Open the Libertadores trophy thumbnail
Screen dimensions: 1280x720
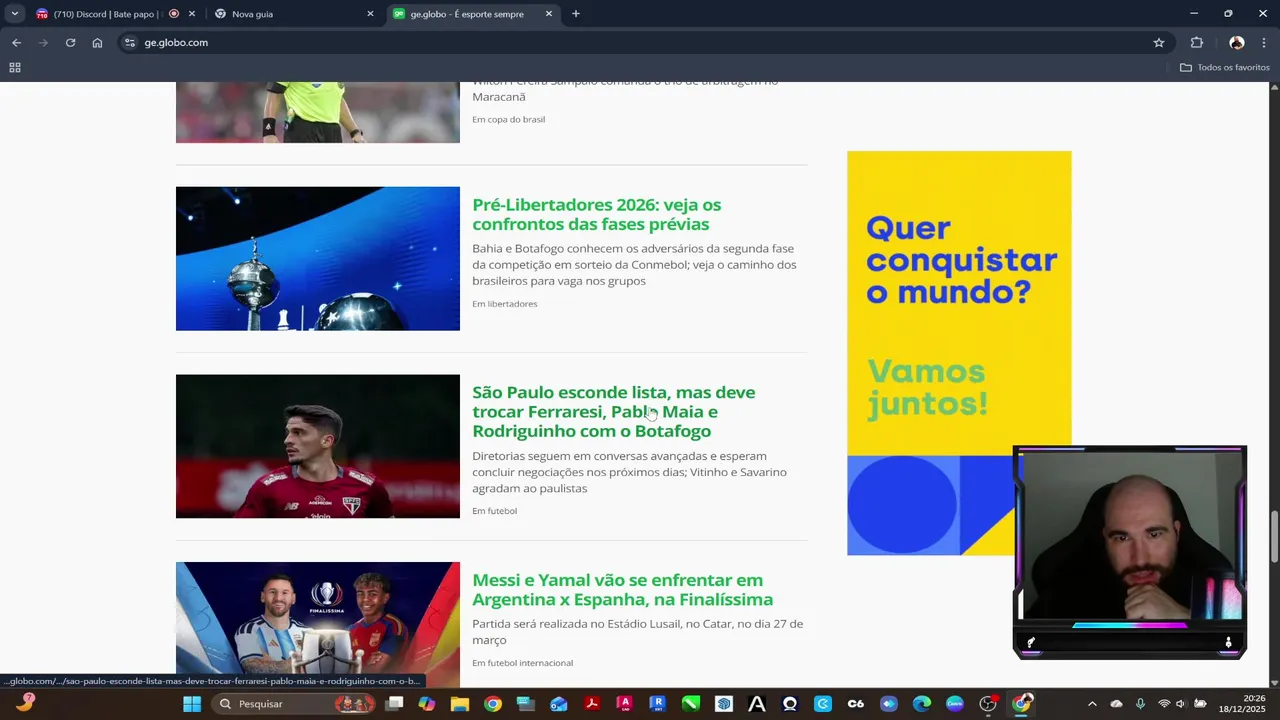(x=318, y=258)
